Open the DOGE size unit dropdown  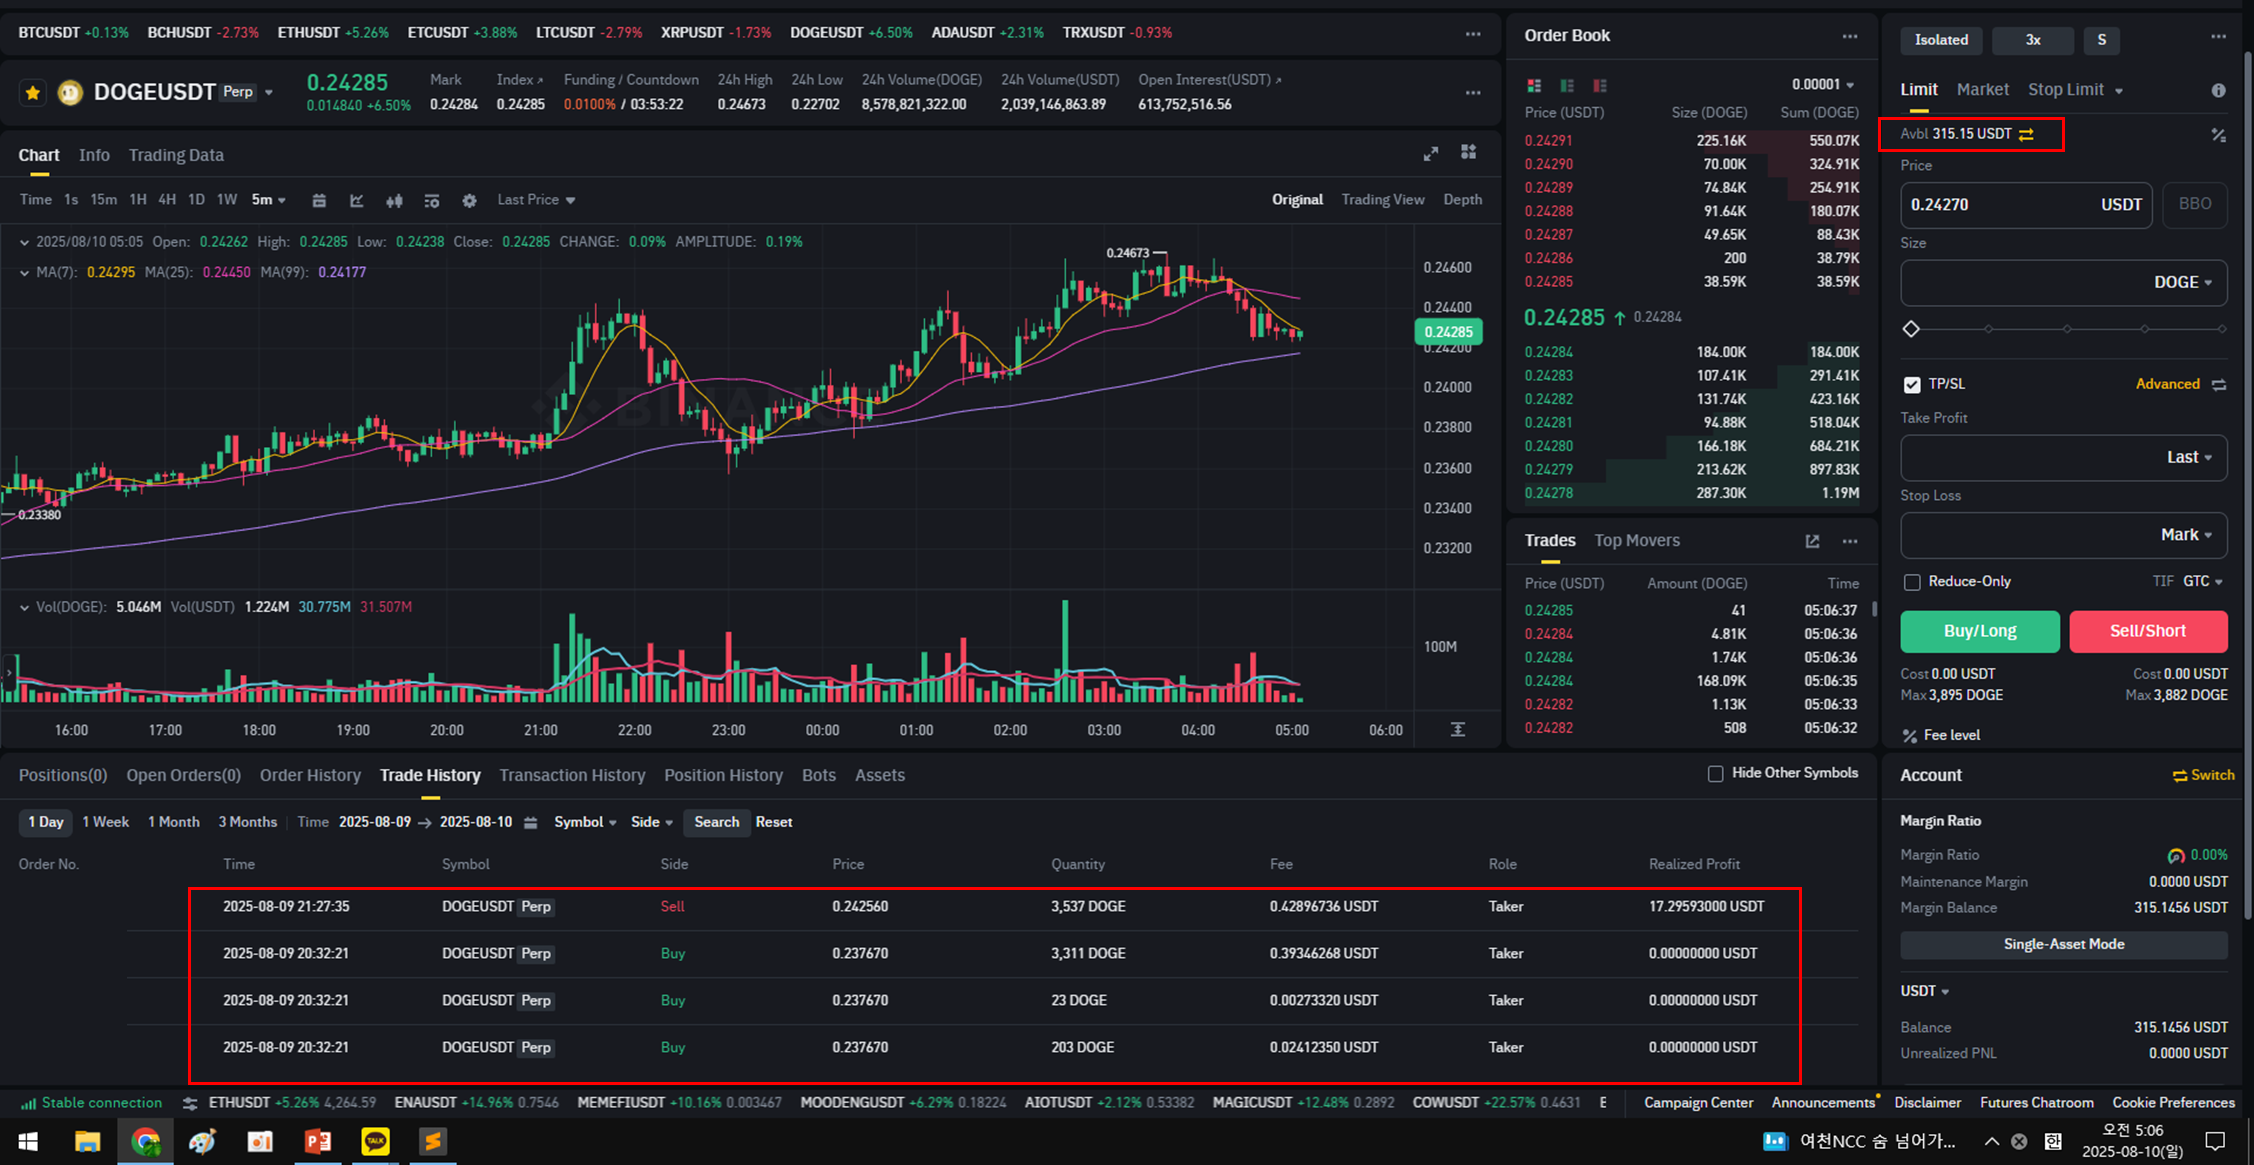tap(2183, 283)
